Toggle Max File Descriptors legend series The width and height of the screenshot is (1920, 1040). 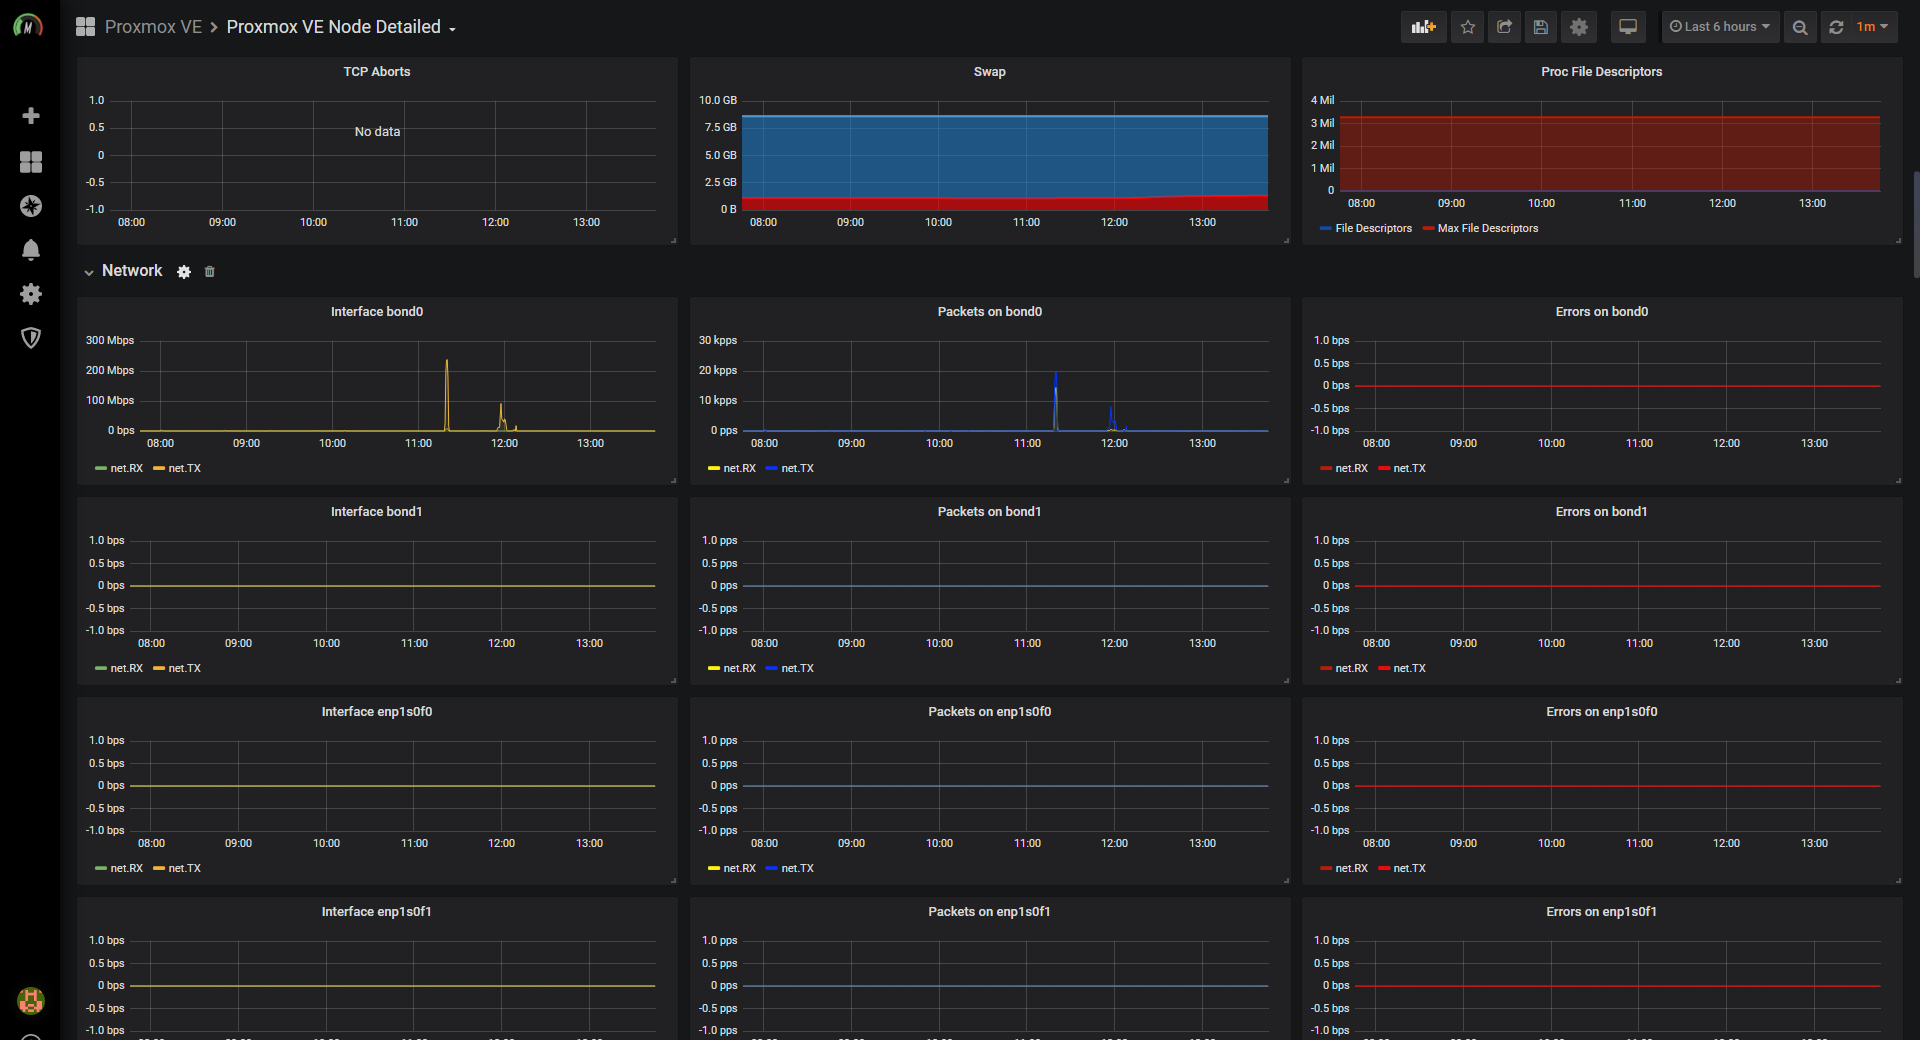click(1480, 228)
